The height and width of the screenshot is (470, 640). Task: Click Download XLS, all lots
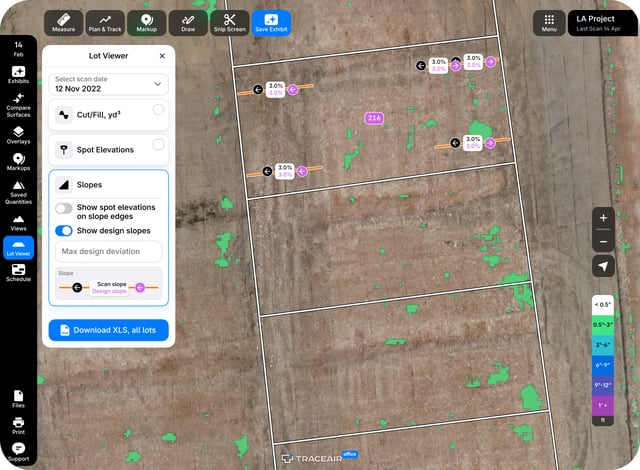click(109, 330)
